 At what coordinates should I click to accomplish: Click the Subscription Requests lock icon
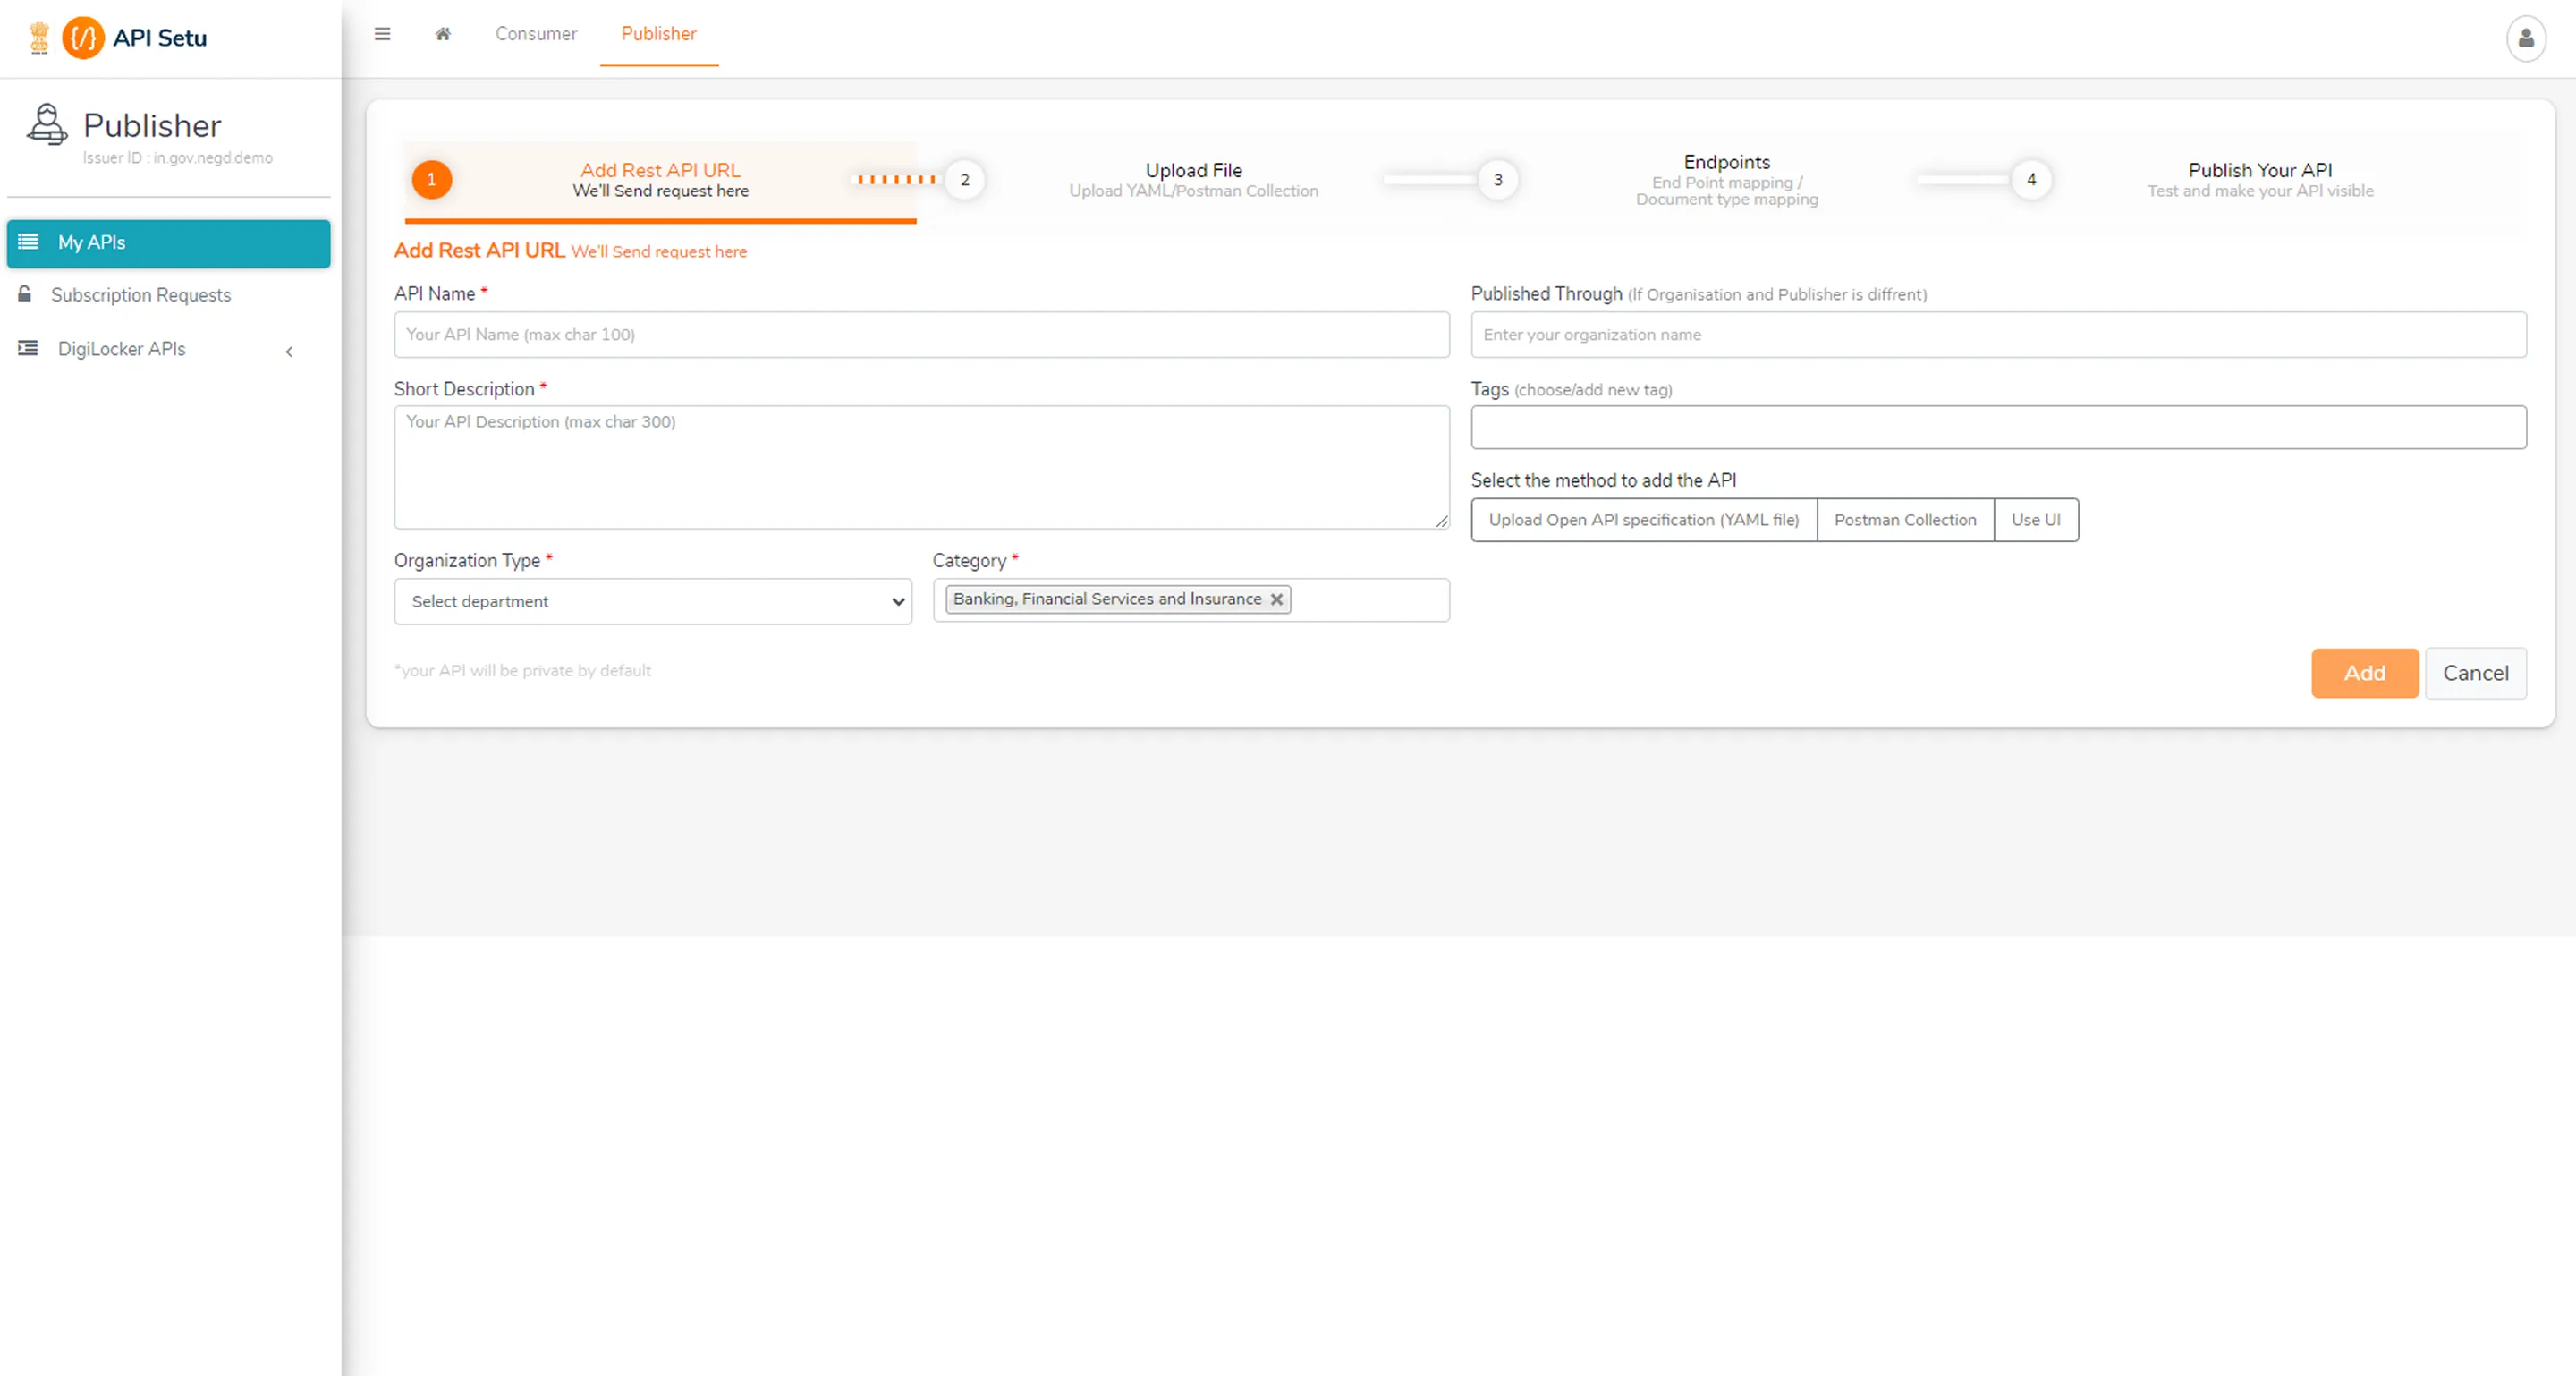(x=25, y=294)
